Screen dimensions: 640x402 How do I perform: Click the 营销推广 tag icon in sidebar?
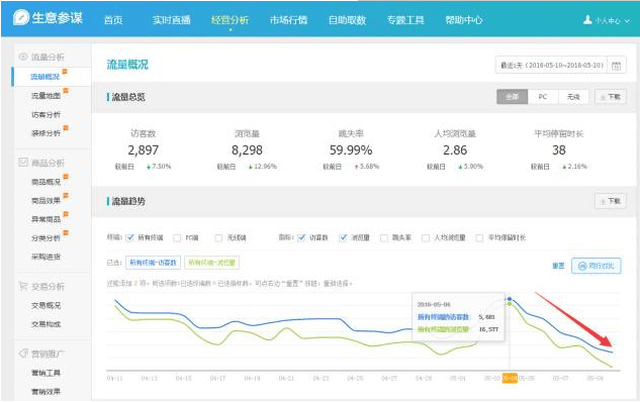click(x=23, y=353)
